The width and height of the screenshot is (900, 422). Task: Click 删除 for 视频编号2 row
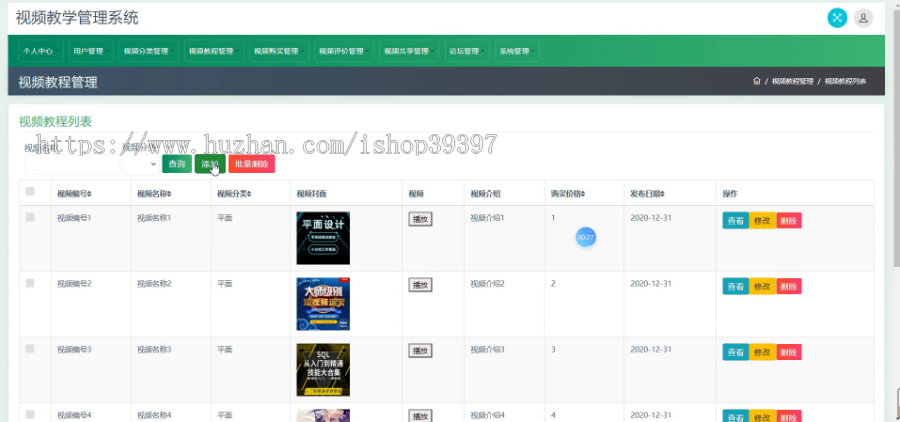click(789, 286)
